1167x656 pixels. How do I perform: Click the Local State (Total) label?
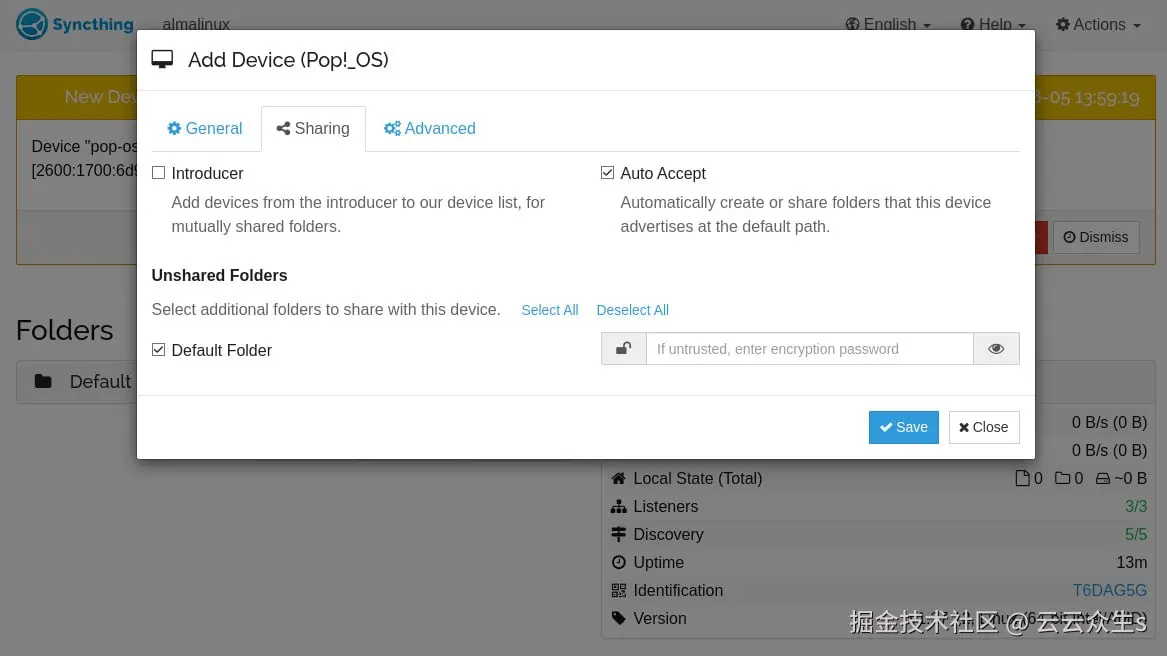pos(697,479)
